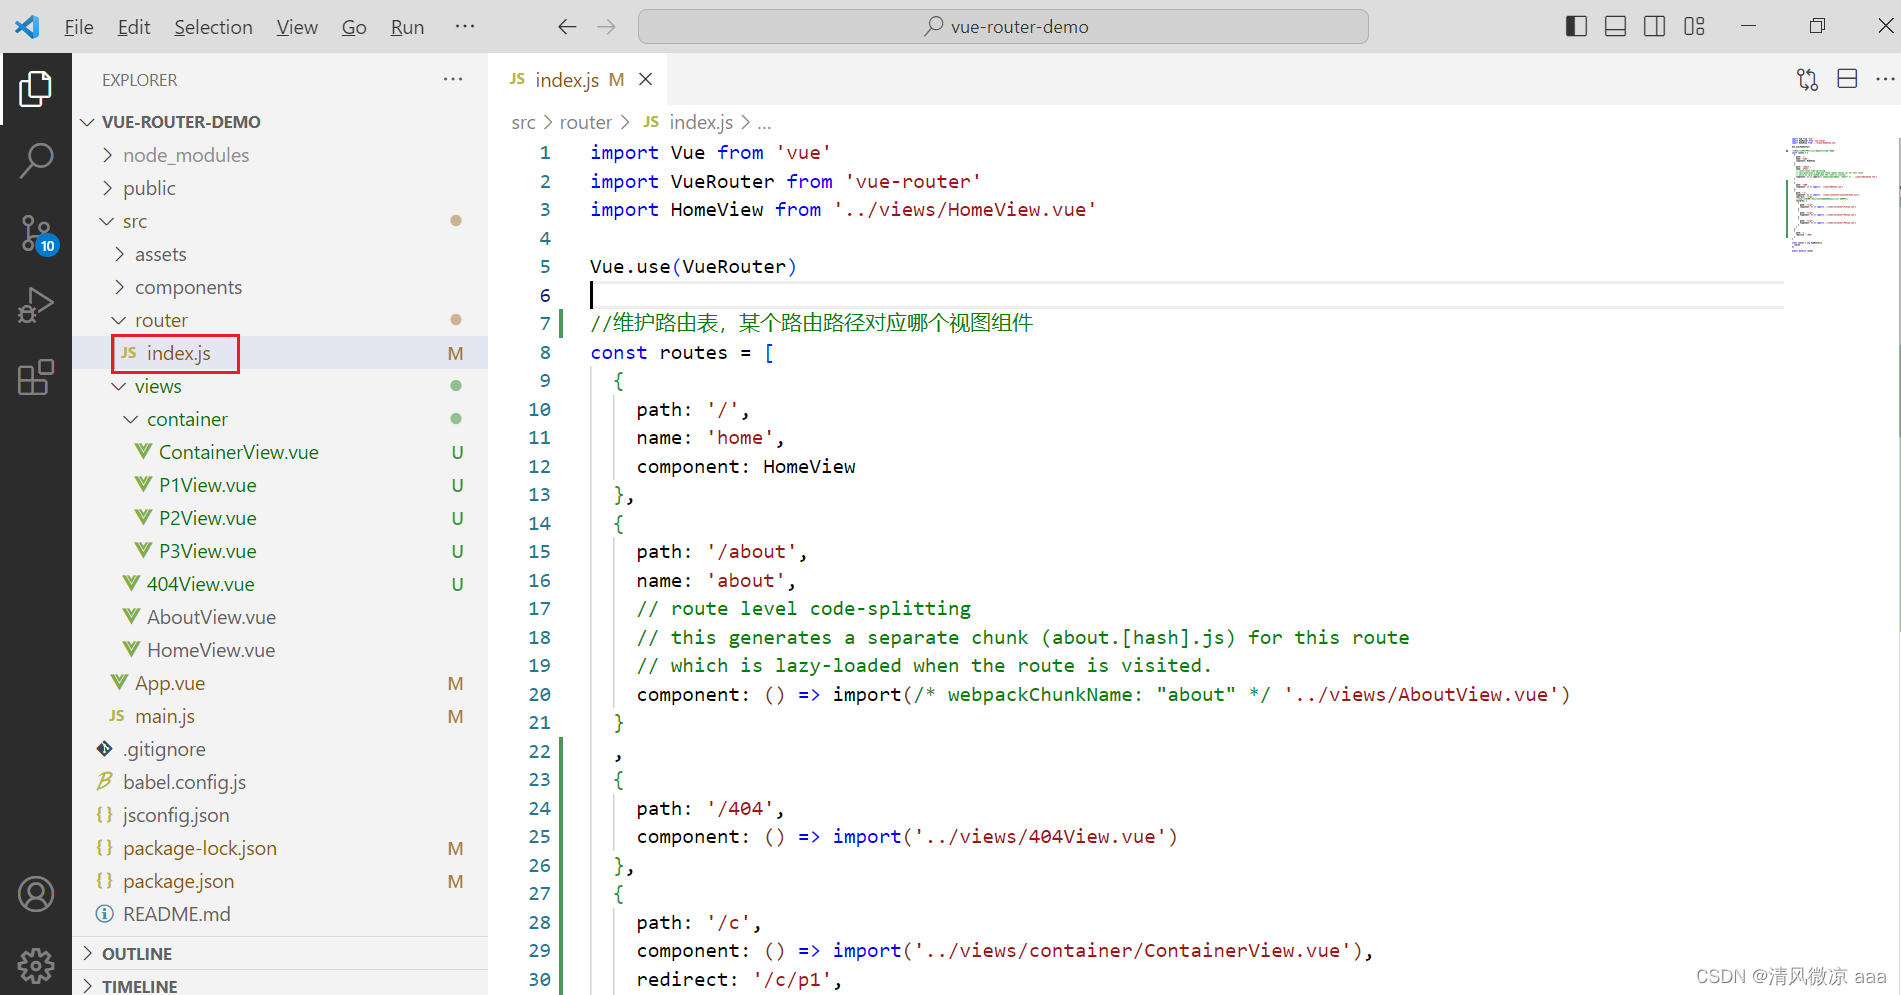Screen dimensions: 1901x995
Task: Click the code minimap preview
Action: point(1835,195)
